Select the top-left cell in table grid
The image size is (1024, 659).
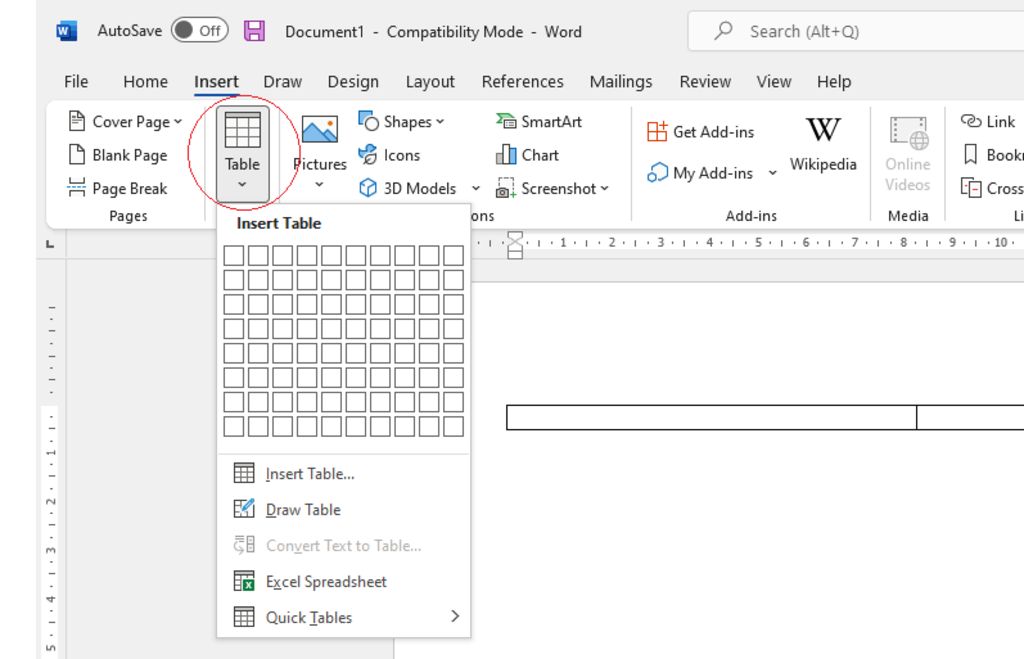[x=234, y=256]
